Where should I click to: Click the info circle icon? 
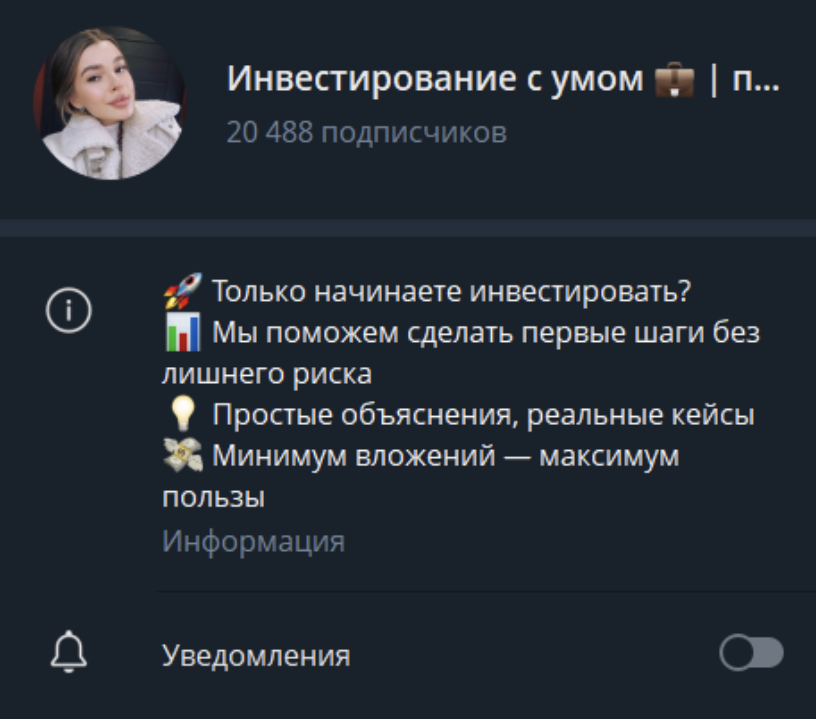[69, 310]
